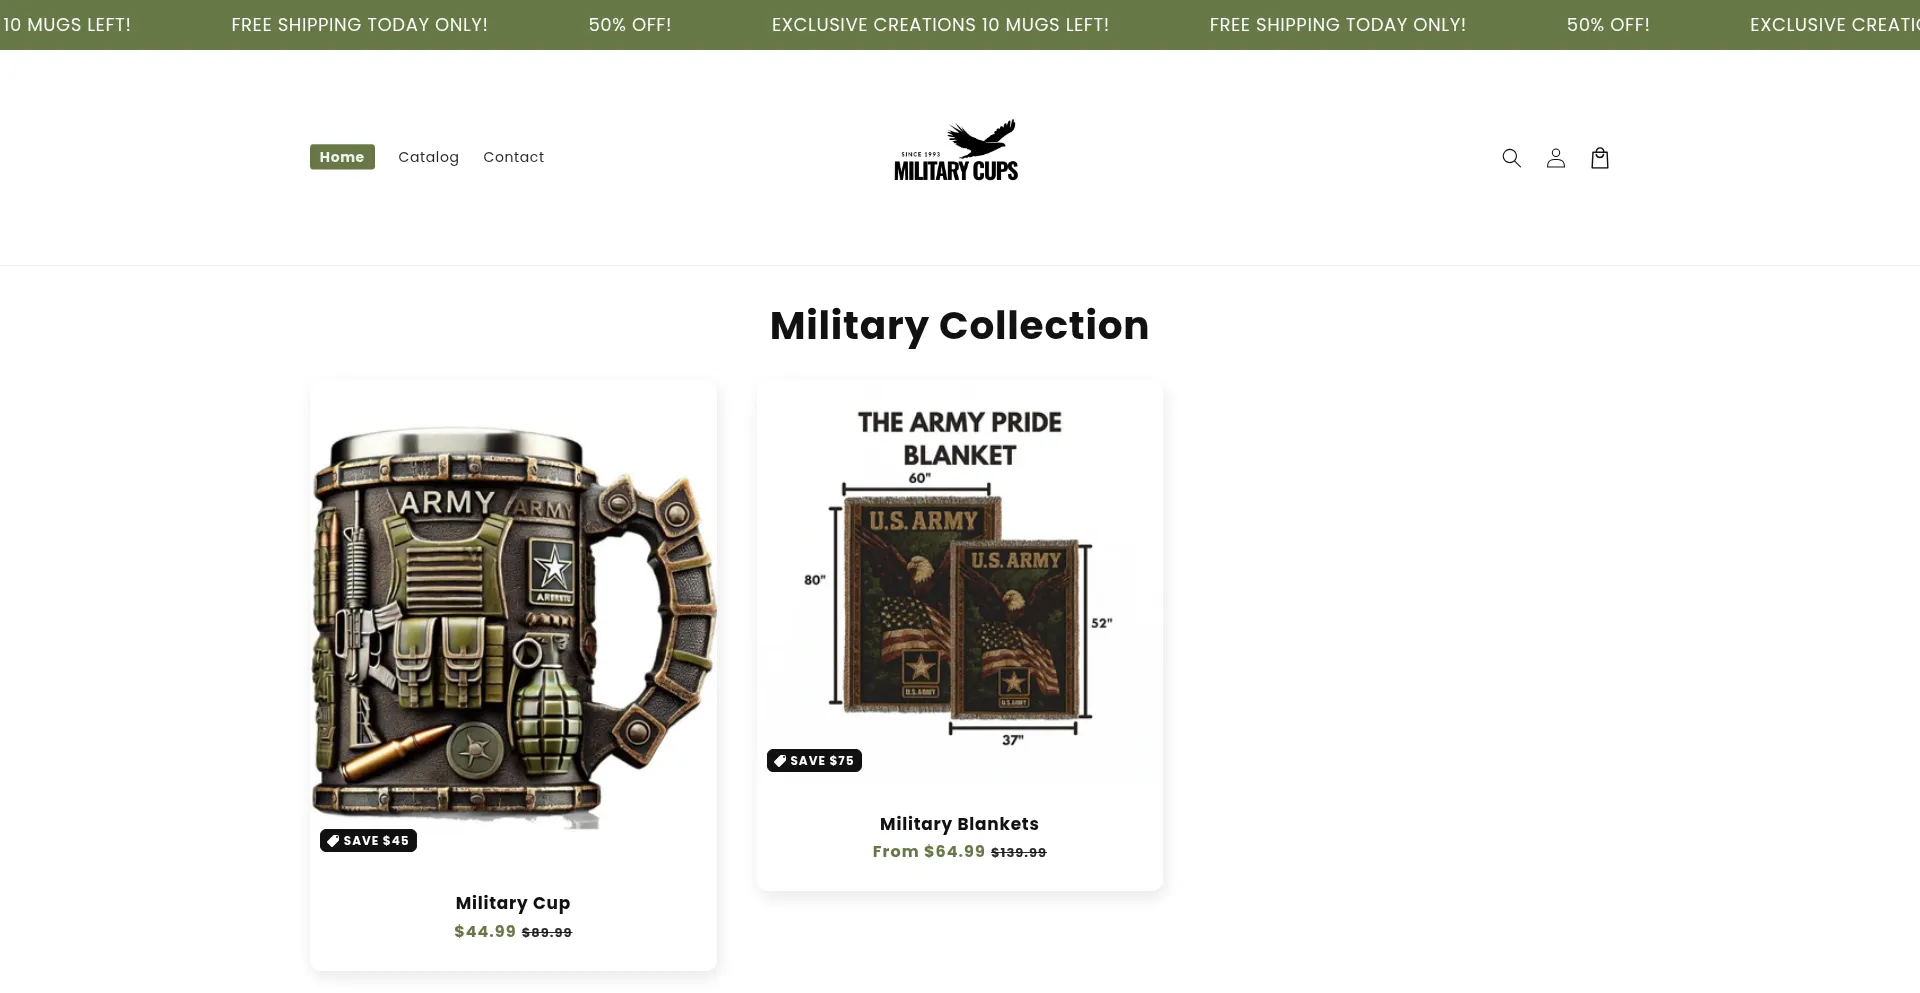Click the $44.99 Military Cup price
Viewport: 1920px width, 993px height.
click(x=485, y=932)
